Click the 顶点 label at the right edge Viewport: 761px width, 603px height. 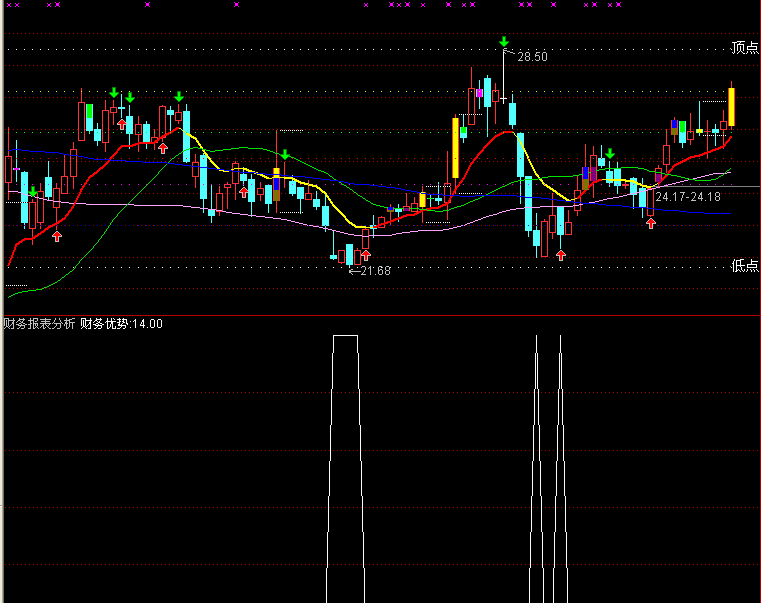pos(744,48)
